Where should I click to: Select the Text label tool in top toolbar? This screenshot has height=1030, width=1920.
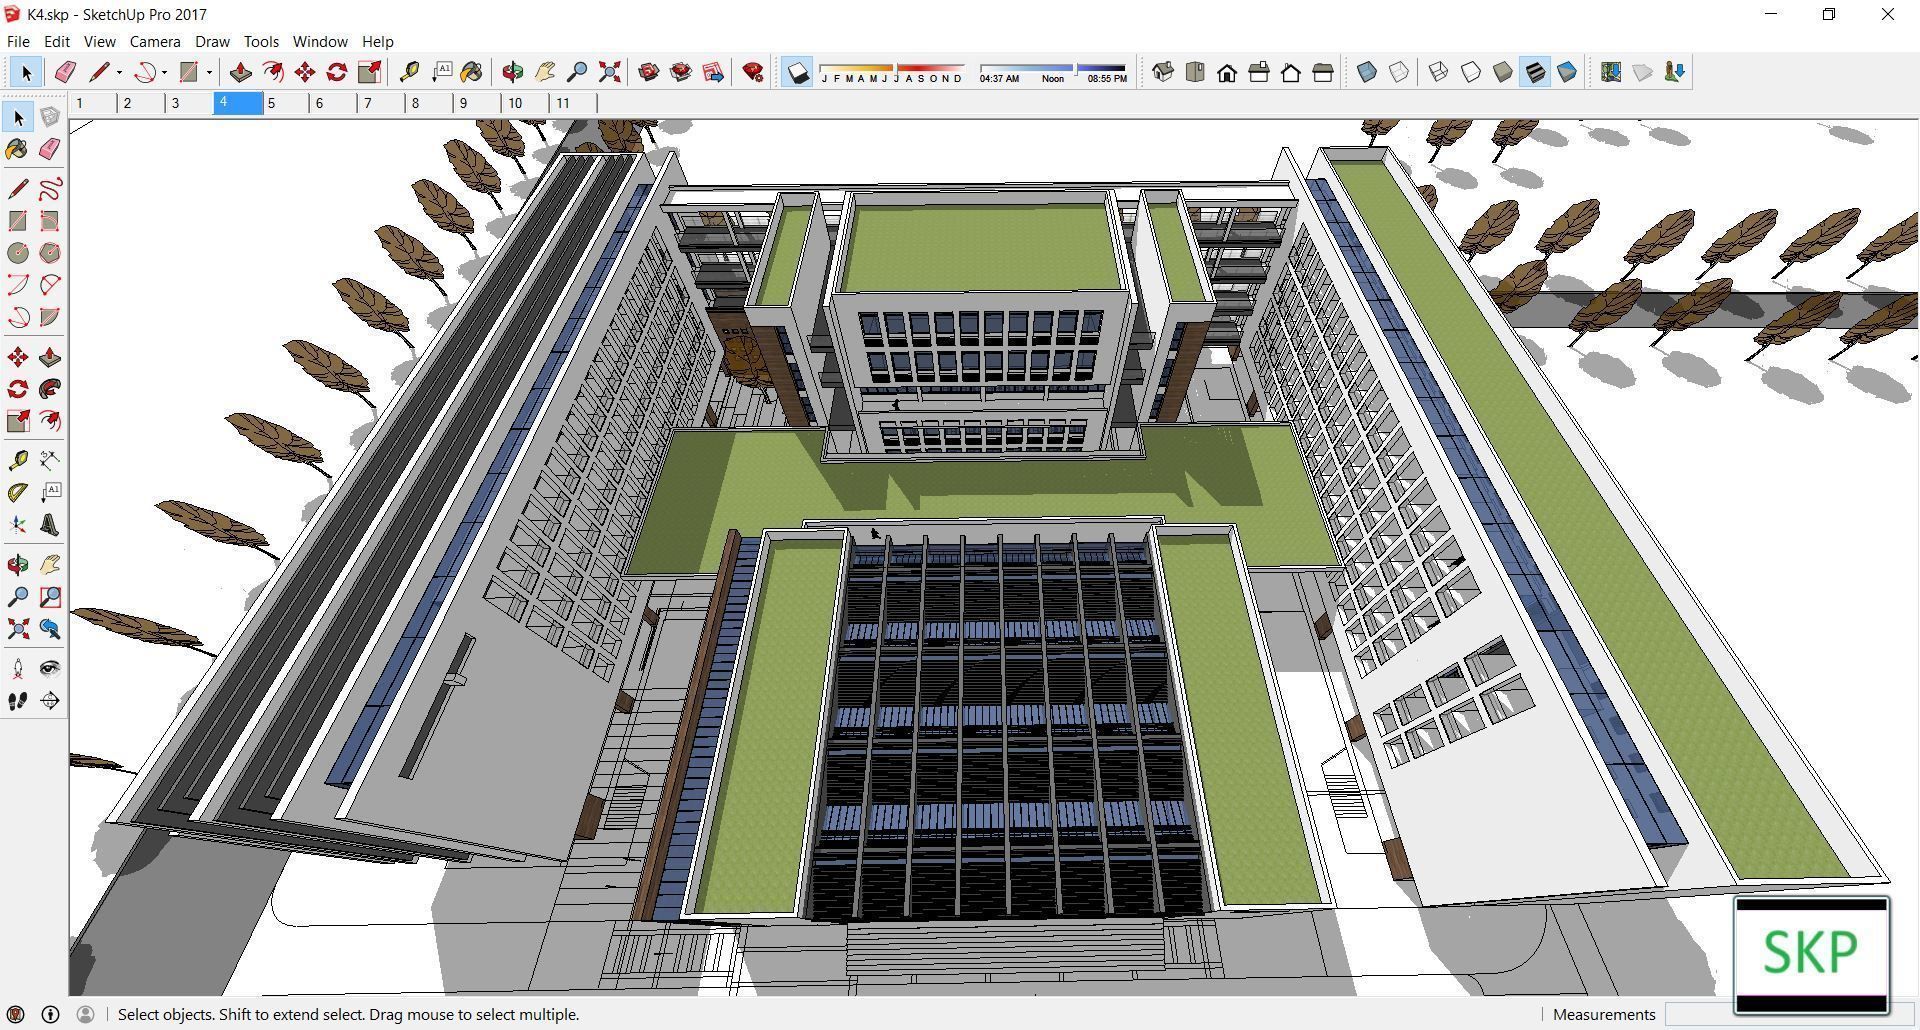tap(441, 72)
